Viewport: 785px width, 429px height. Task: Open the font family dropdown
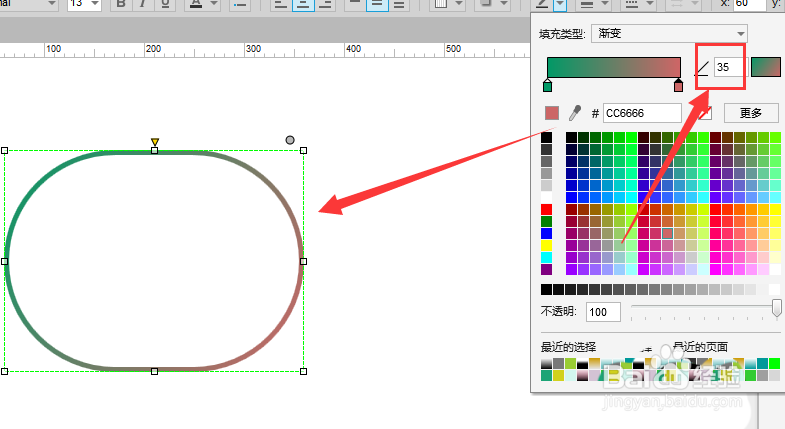pos(52,4)
